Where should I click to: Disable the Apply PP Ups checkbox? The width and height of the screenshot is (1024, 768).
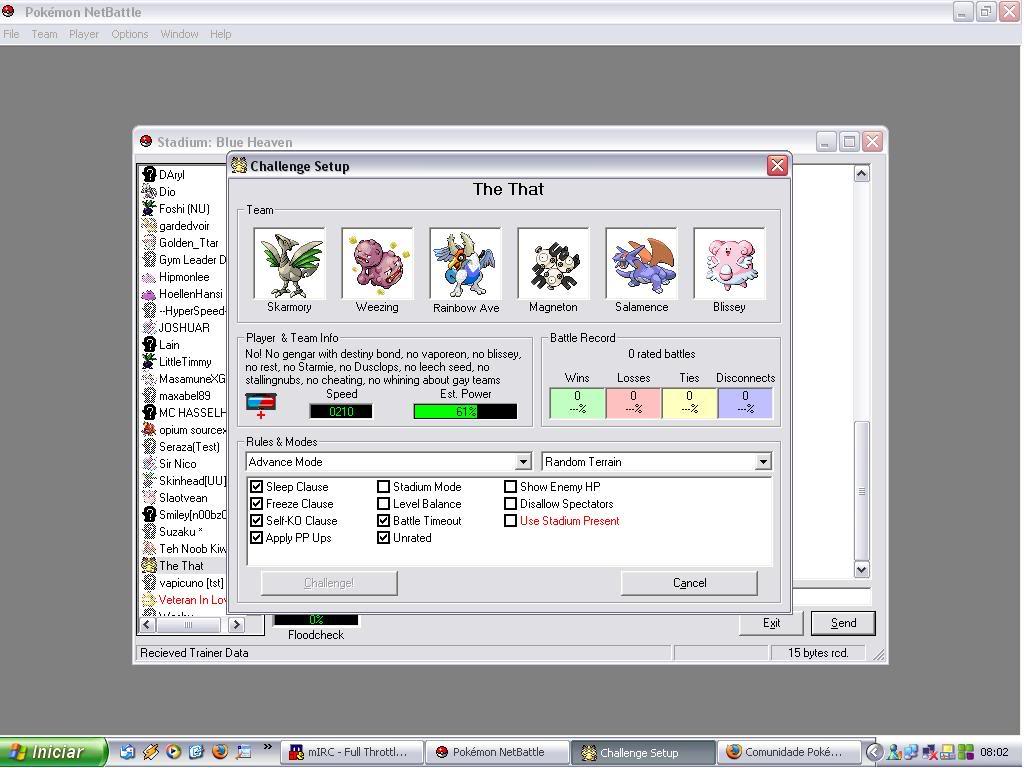257,537
